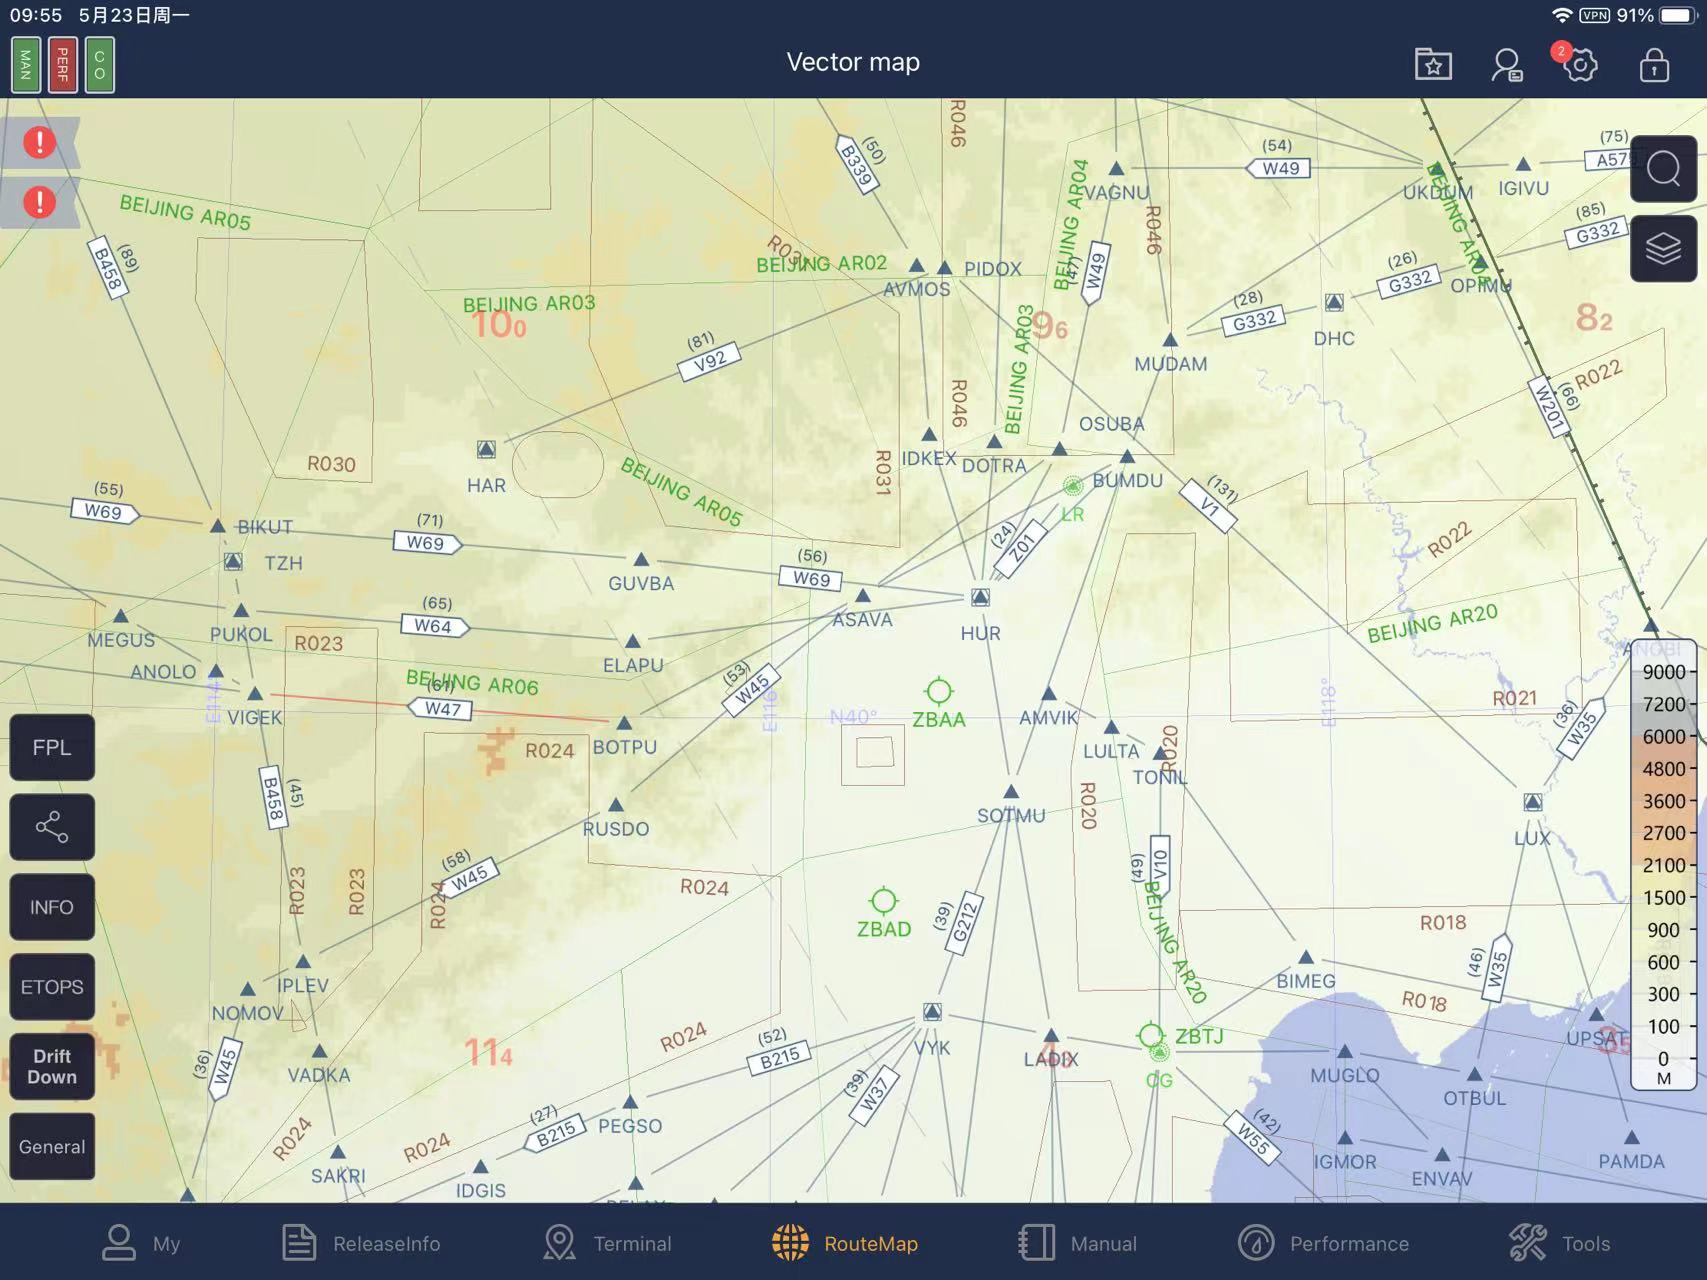
Task: Switch to the Performance tab
Action: pos(1323,1243)
